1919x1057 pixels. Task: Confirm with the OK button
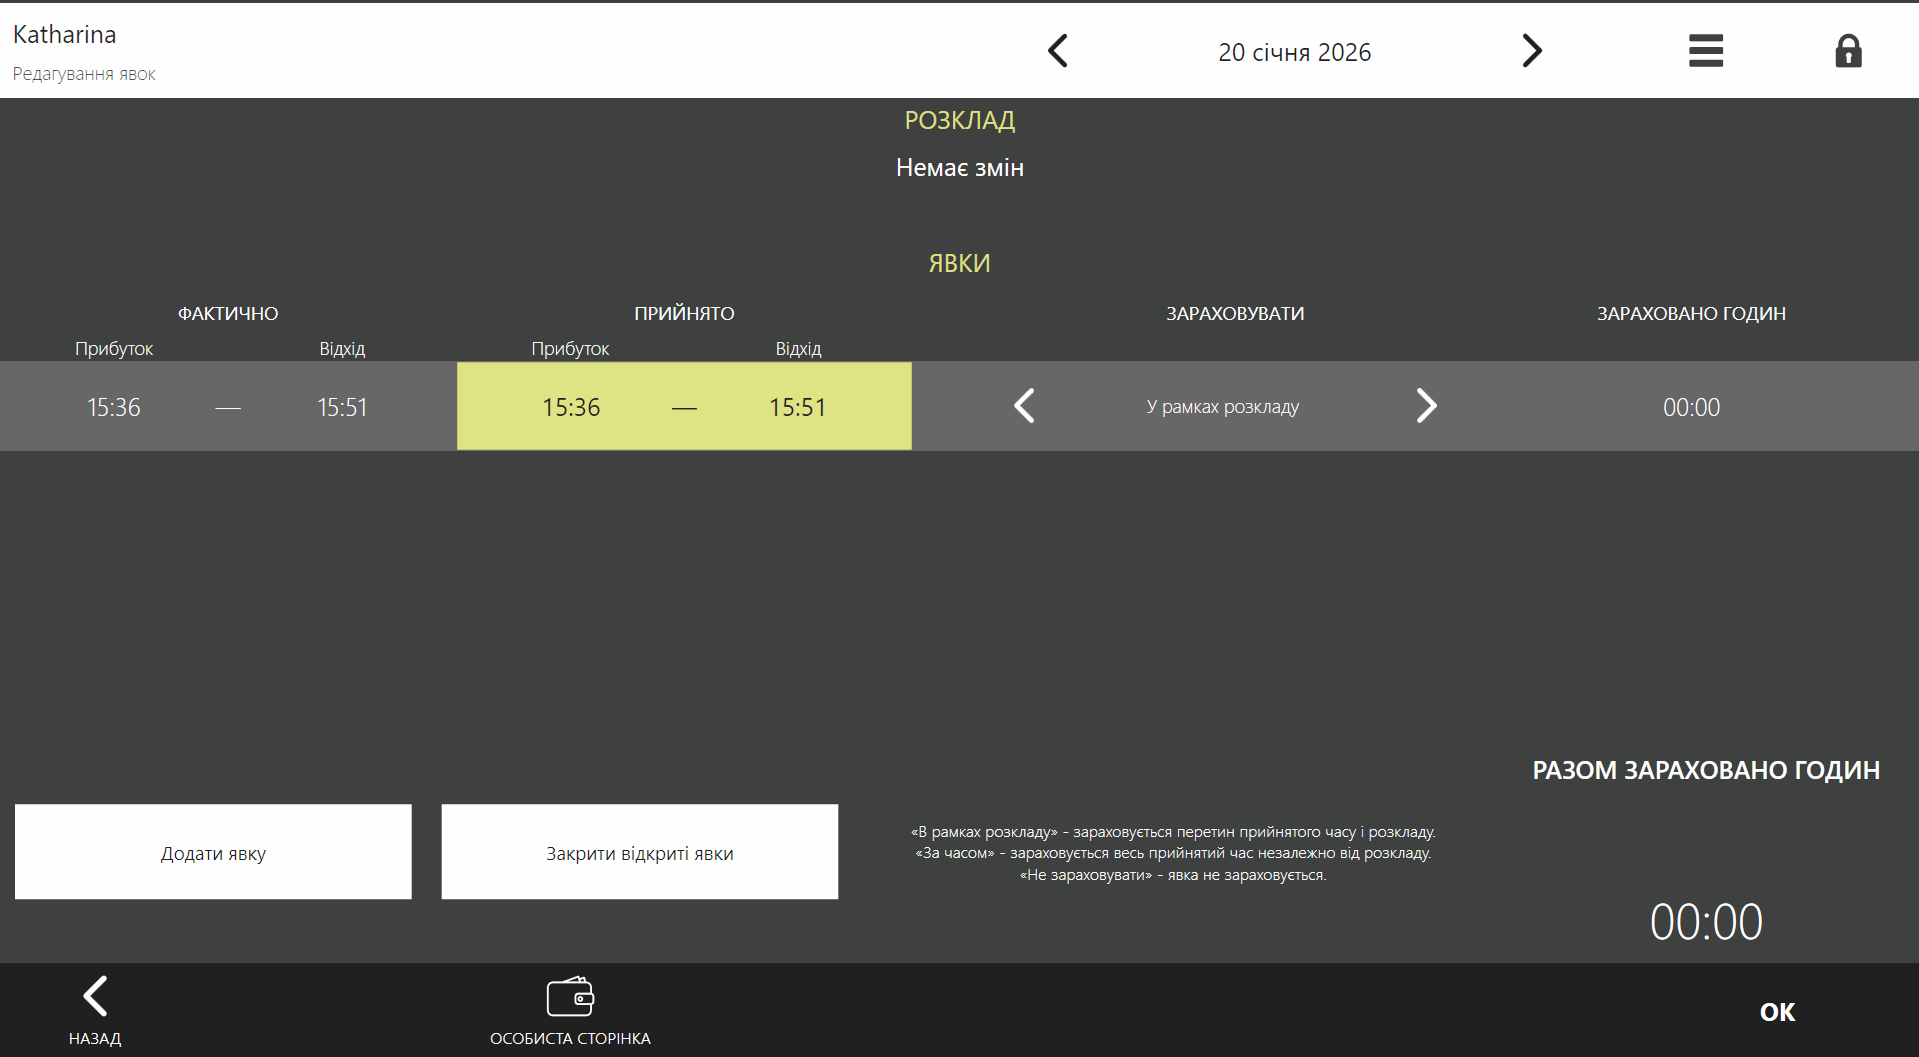click(x=1777, y=1012)
